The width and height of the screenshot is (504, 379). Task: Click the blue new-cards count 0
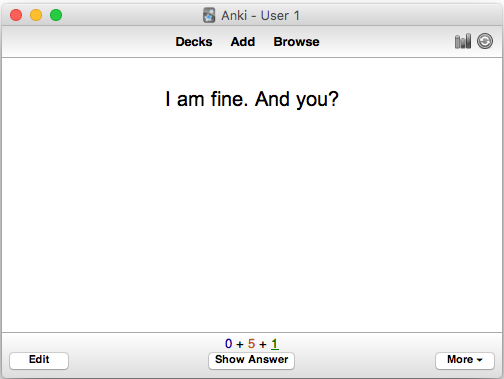point(228,344)
